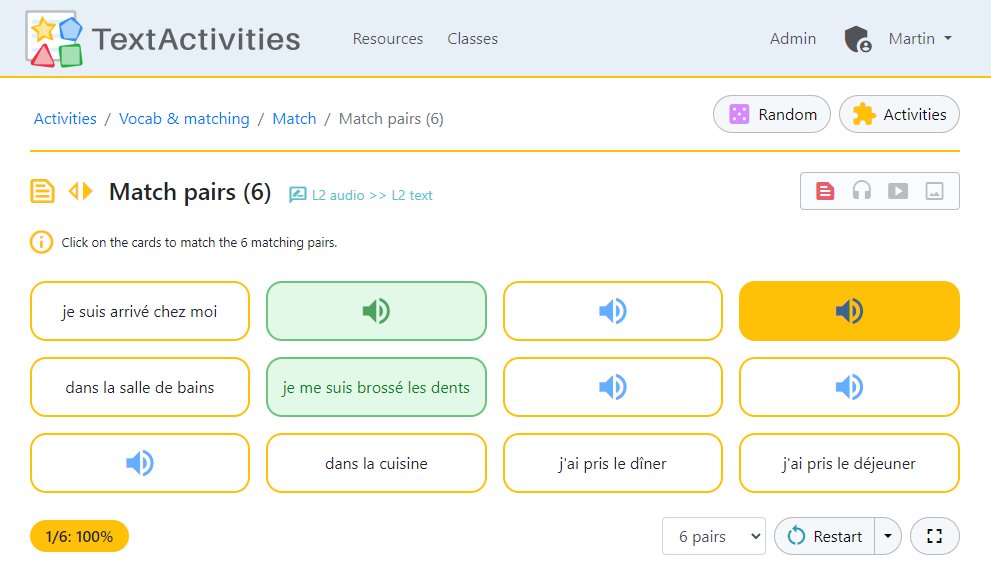The image size is (991, 583).
Task: Open the Match breadcrumb link
Action: click(294, 118)
